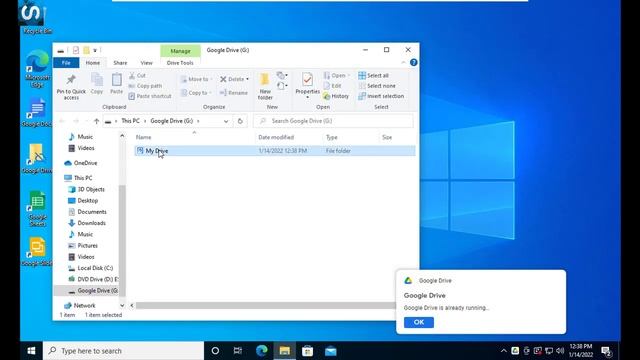Viewport: 640px width, 360px height.
Task: Open the Move to dropdown
Action: (196, 79)
